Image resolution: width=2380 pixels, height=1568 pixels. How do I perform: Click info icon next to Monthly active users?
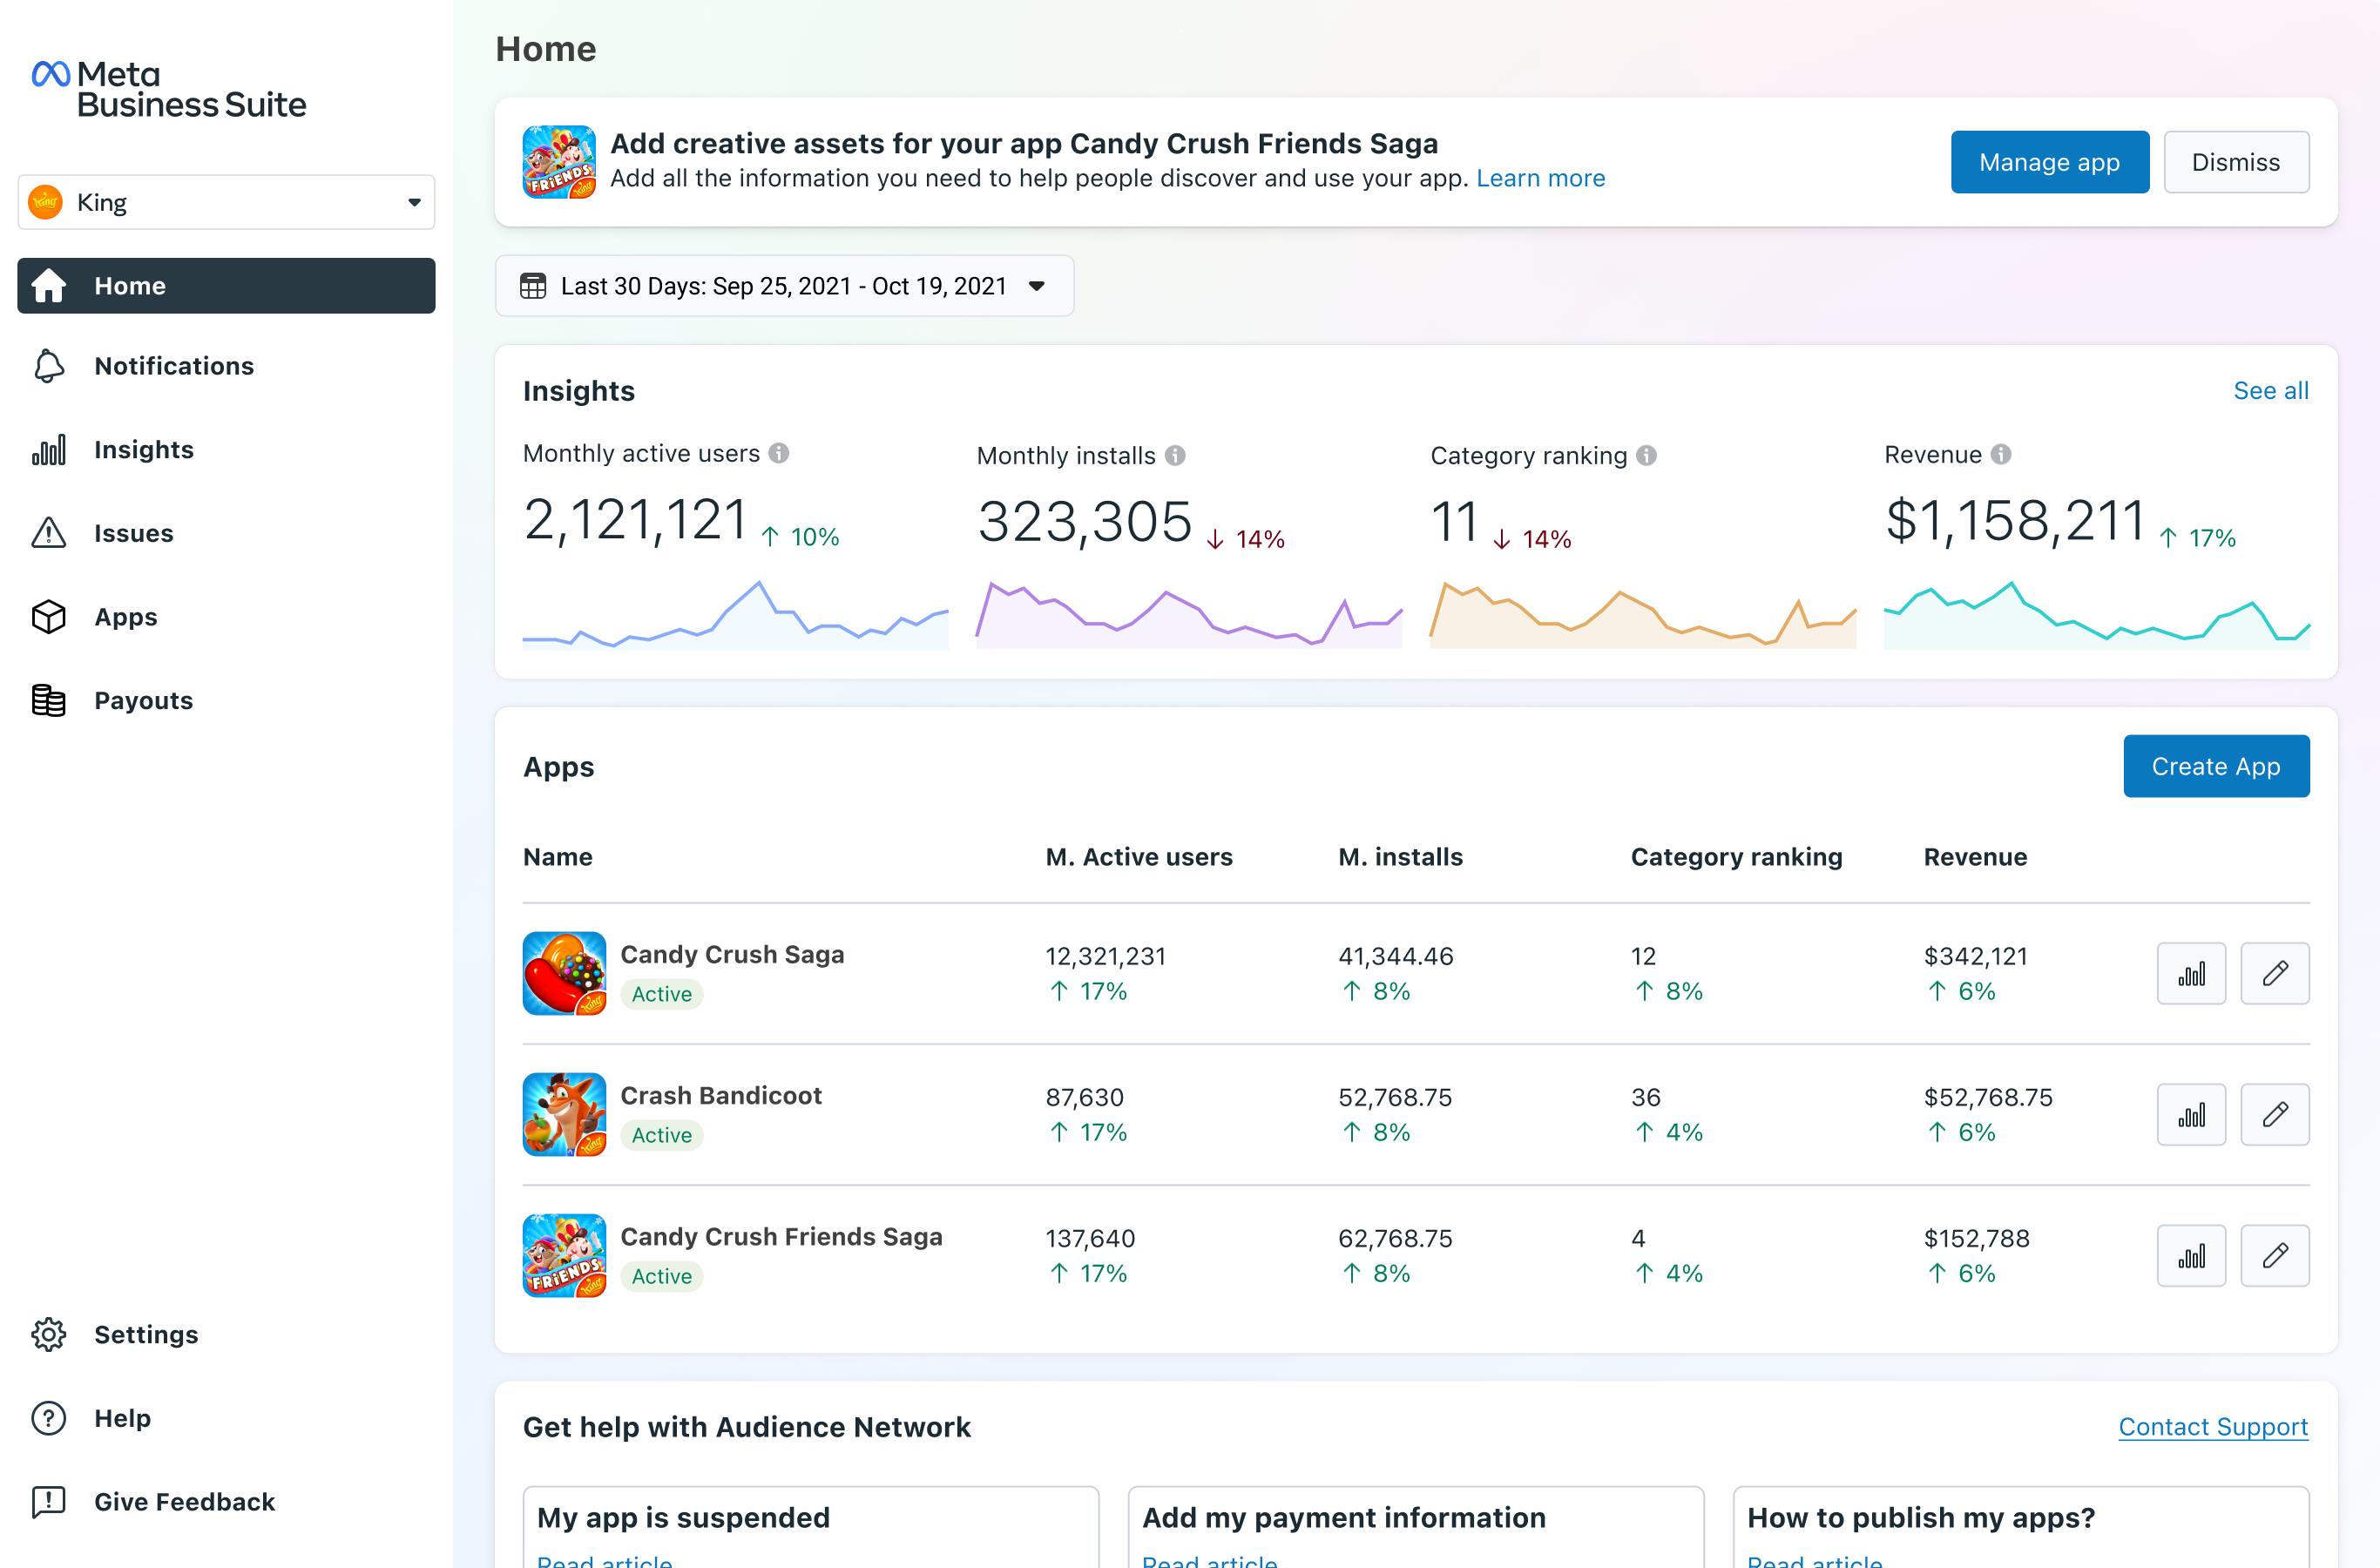pos(779,453)
